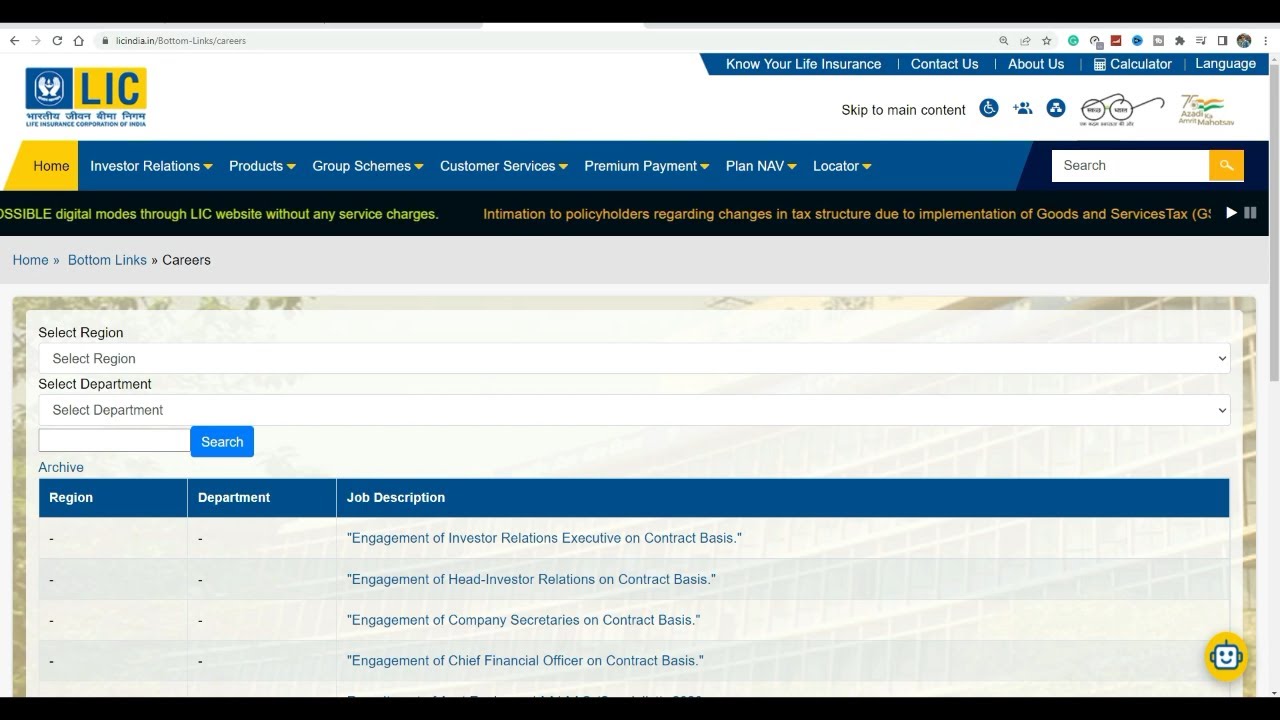Open the speedometer extension icon
The height and width of the screenshot is (720, 1280).
pos(1095,41)
